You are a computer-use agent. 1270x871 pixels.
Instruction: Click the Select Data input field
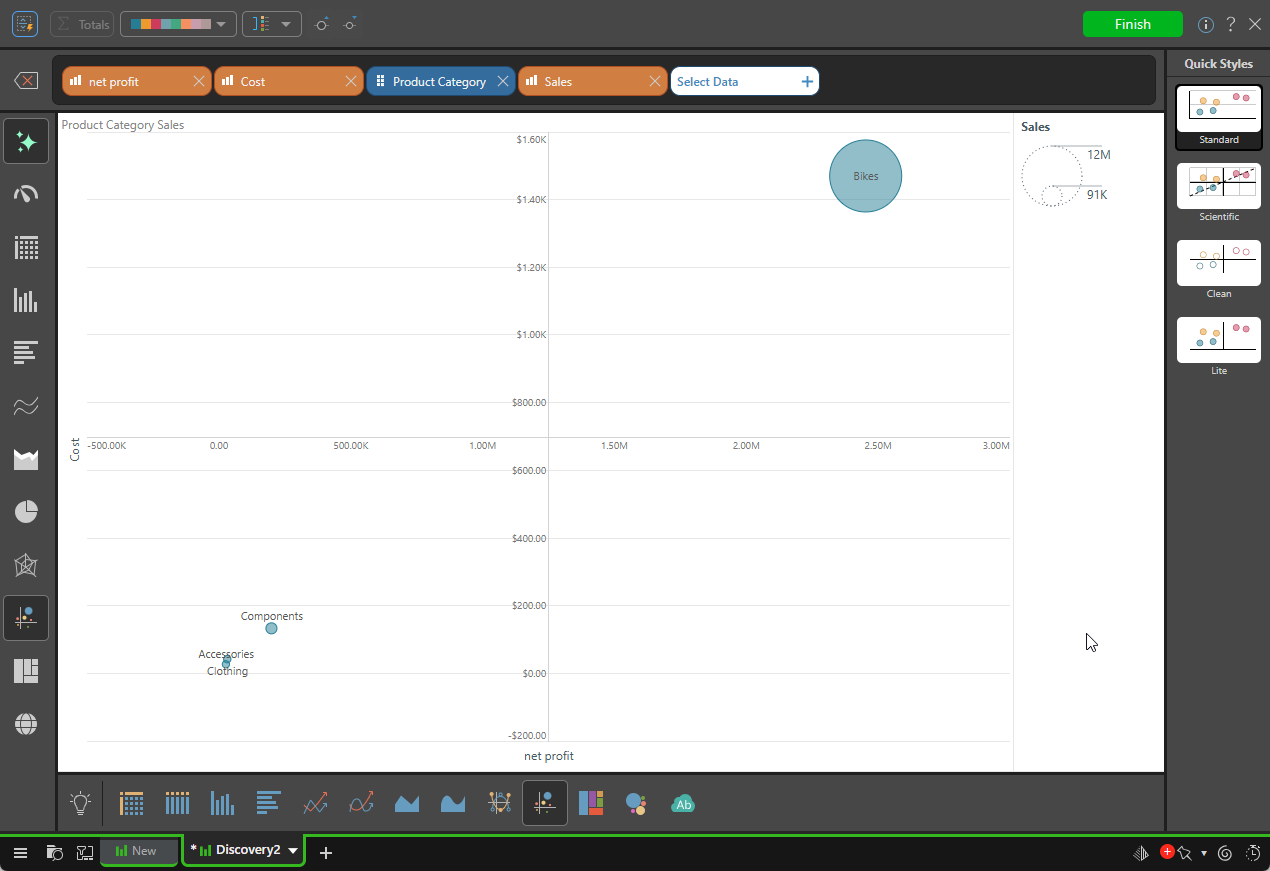tap(734, 82)
